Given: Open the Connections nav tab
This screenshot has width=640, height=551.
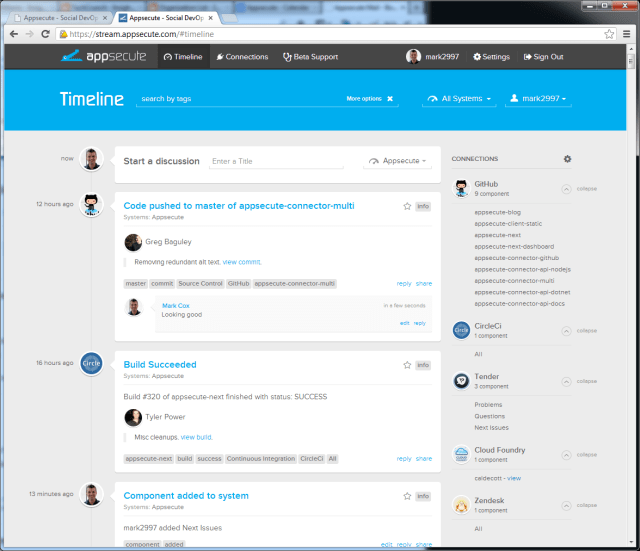Looking at the screenshot, I should tap(242, 57).
